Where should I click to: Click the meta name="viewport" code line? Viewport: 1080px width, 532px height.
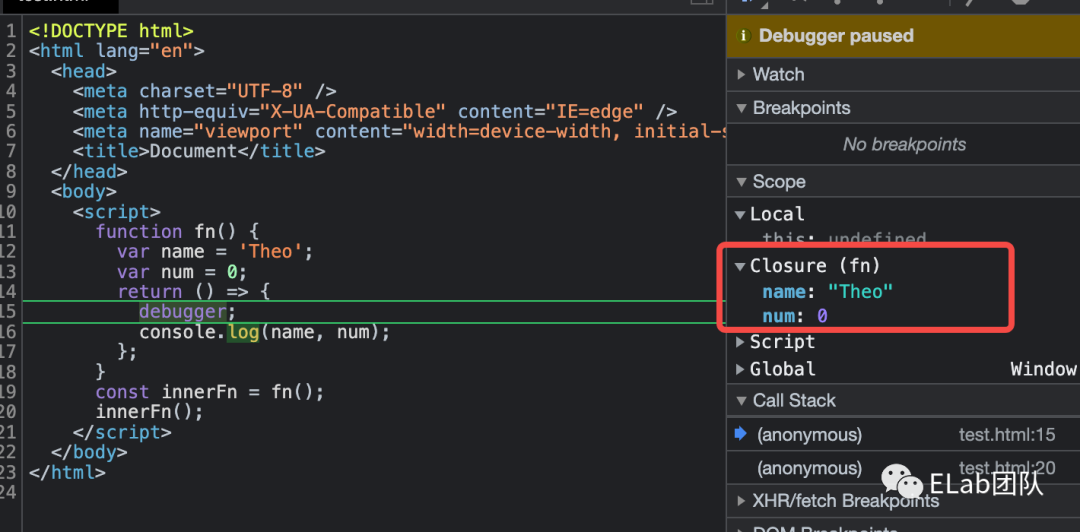click(399, 131)
